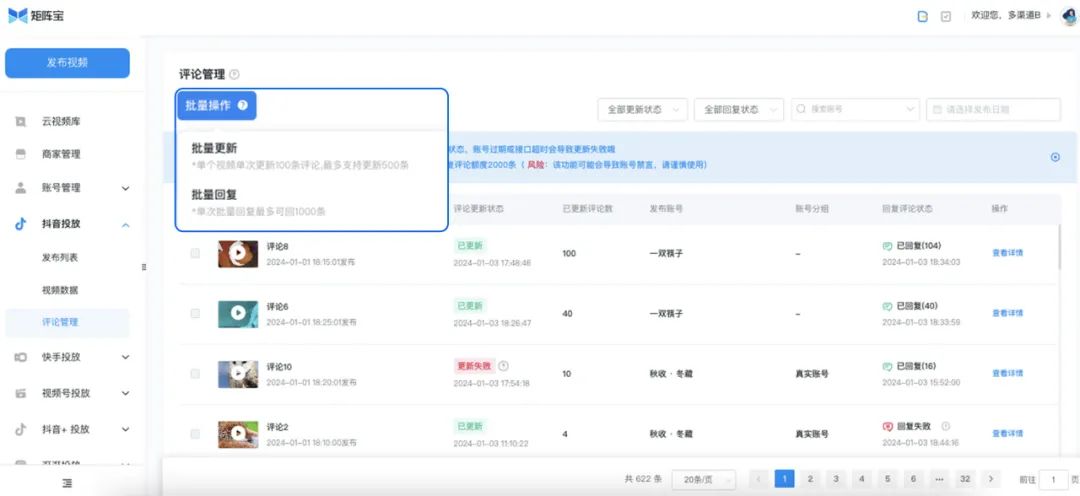Click the 已回复(16) reply status icon
The image size is (1080, 496).
pyautogui.click(x=888, y=366)
